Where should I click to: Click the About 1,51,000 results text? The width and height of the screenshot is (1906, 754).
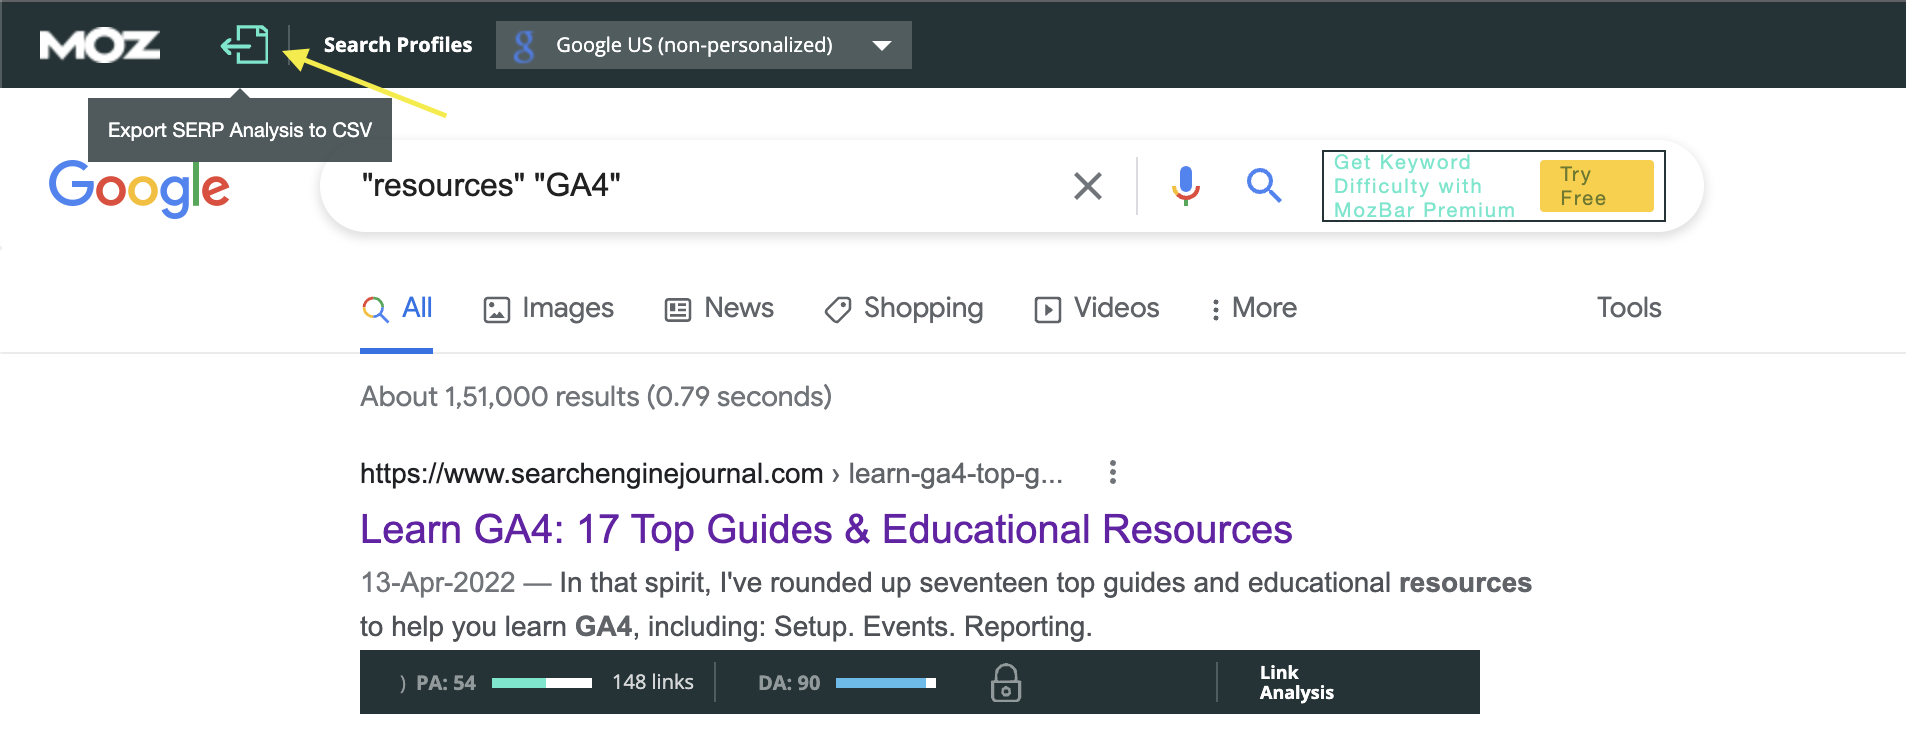596,397
